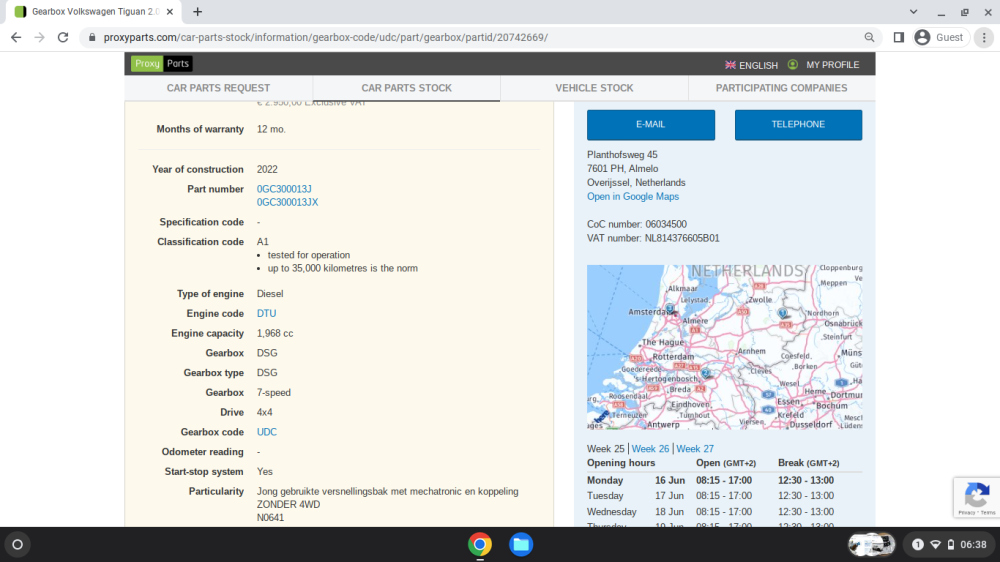
Task: Open Wi-Fi status in system tray
Action: click(935, 545)
